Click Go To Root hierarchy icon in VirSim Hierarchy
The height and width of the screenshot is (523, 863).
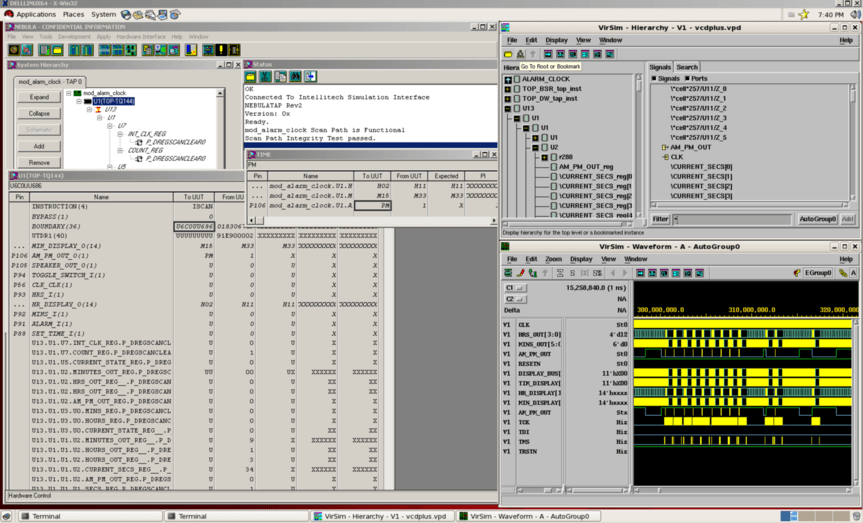520,54
